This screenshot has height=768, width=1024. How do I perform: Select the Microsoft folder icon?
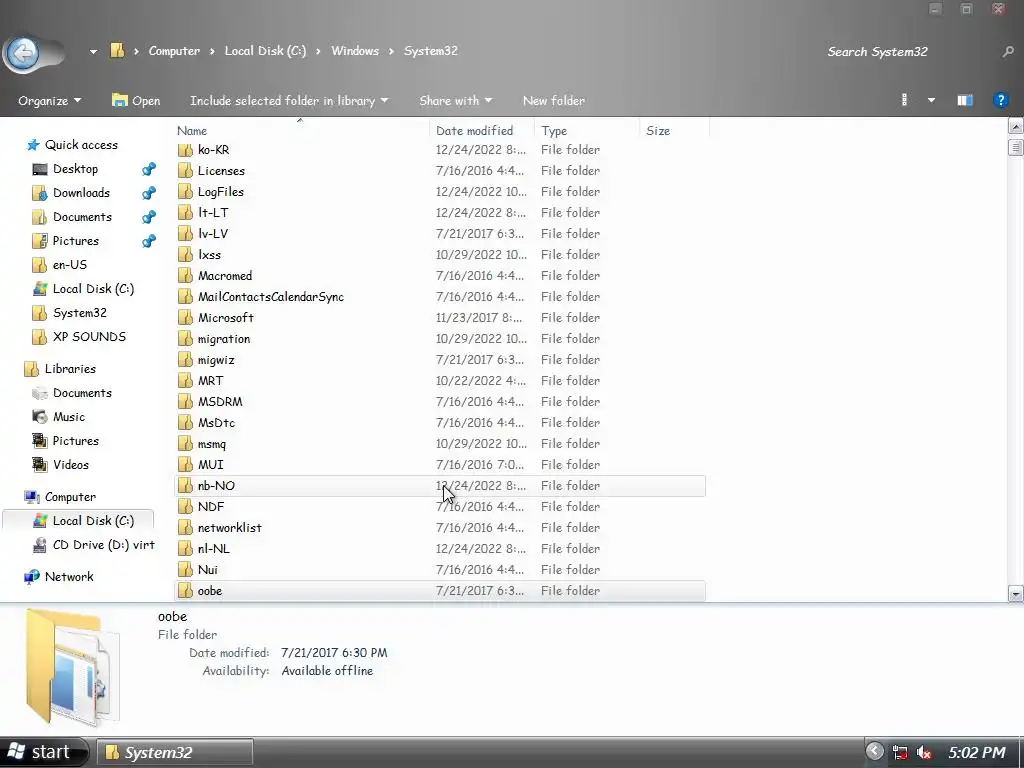coord(185,318)
